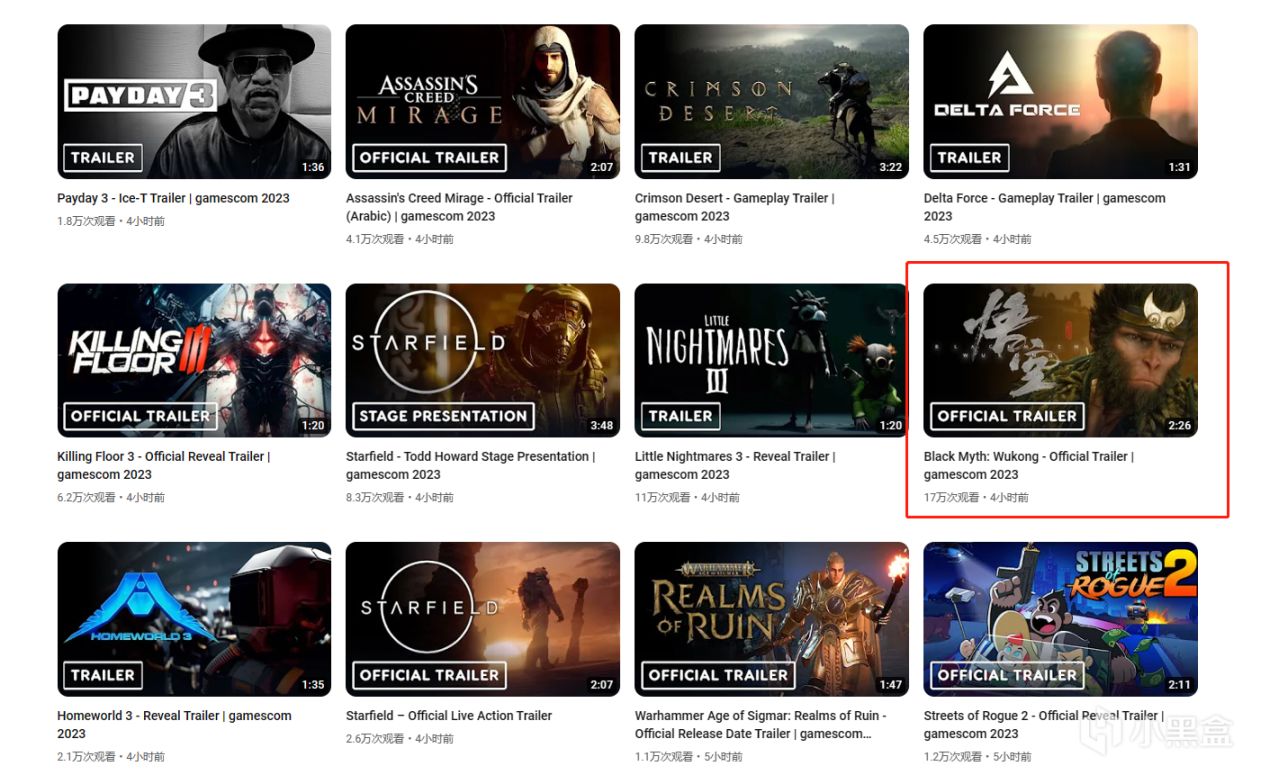
Task: Open the Streets of Rogue 2 thumbnail
Action: coord(1060,619)
